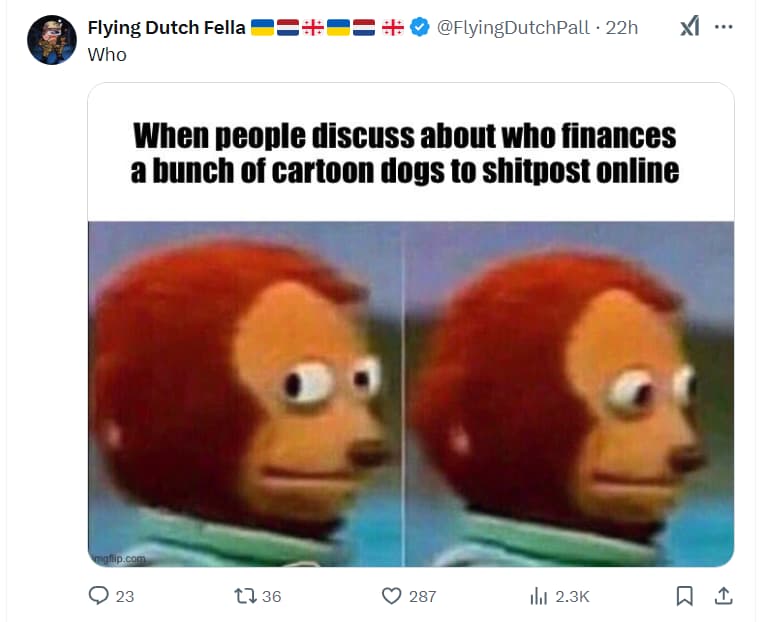Click the 2.3K views count

pyautogui.click(x=572, y=596)
